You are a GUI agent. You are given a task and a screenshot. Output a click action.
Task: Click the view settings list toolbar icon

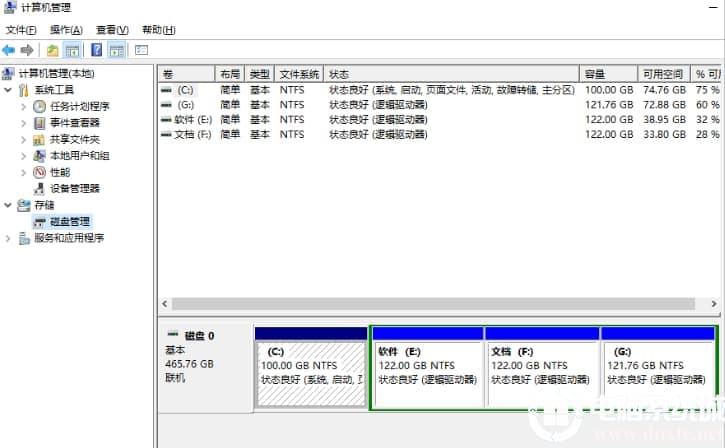(141, 50)
